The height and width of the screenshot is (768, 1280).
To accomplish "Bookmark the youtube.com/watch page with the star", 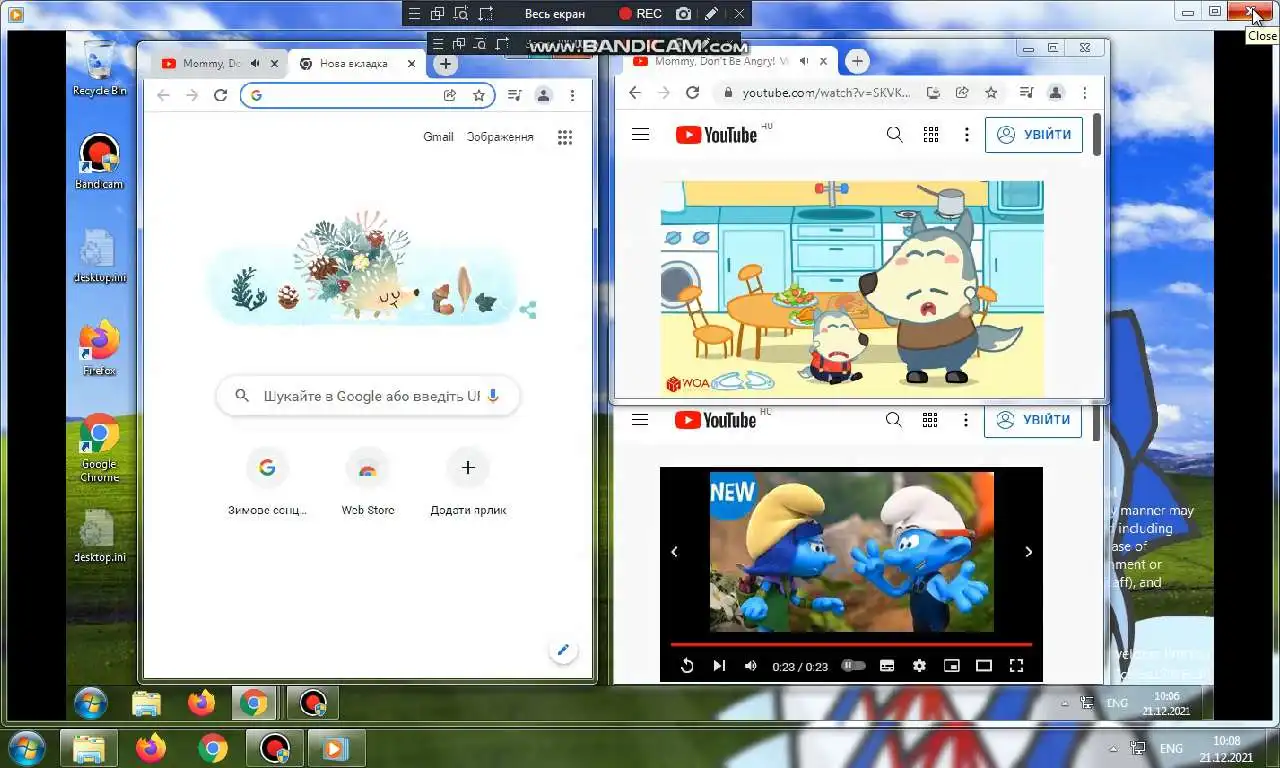I will point(991,92).
